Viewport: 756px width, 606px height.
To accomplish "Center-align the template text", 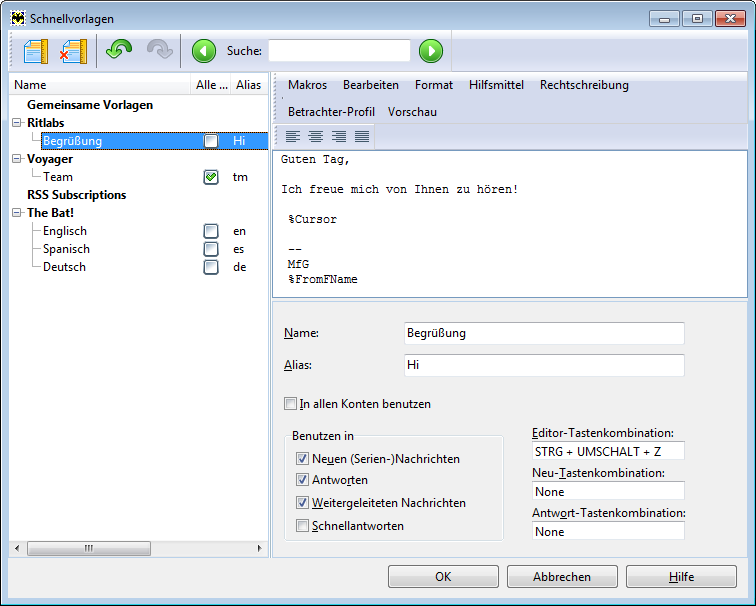I will pyautogui.click(x=316, y=136).
